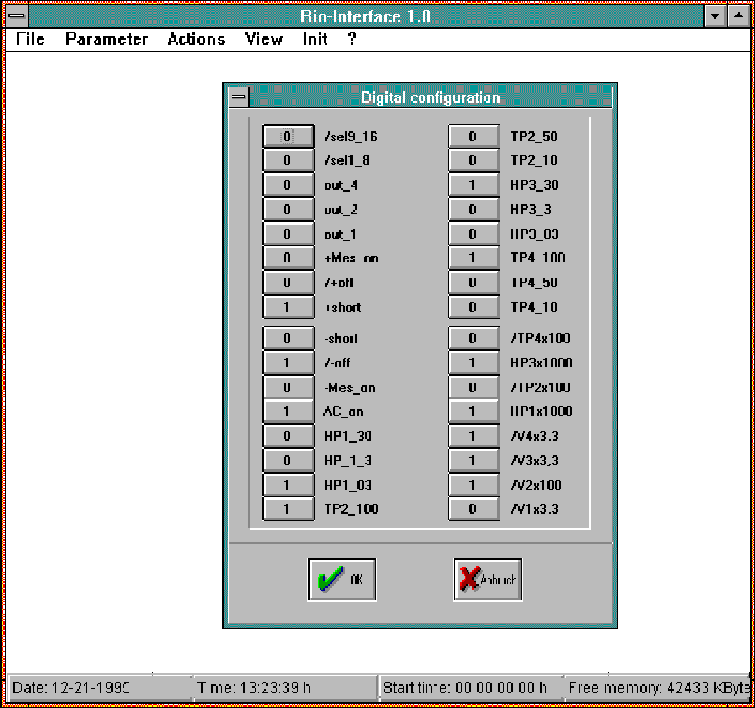Enable the TP4_10 bit

pyautogui.click(x=473, y=307)
